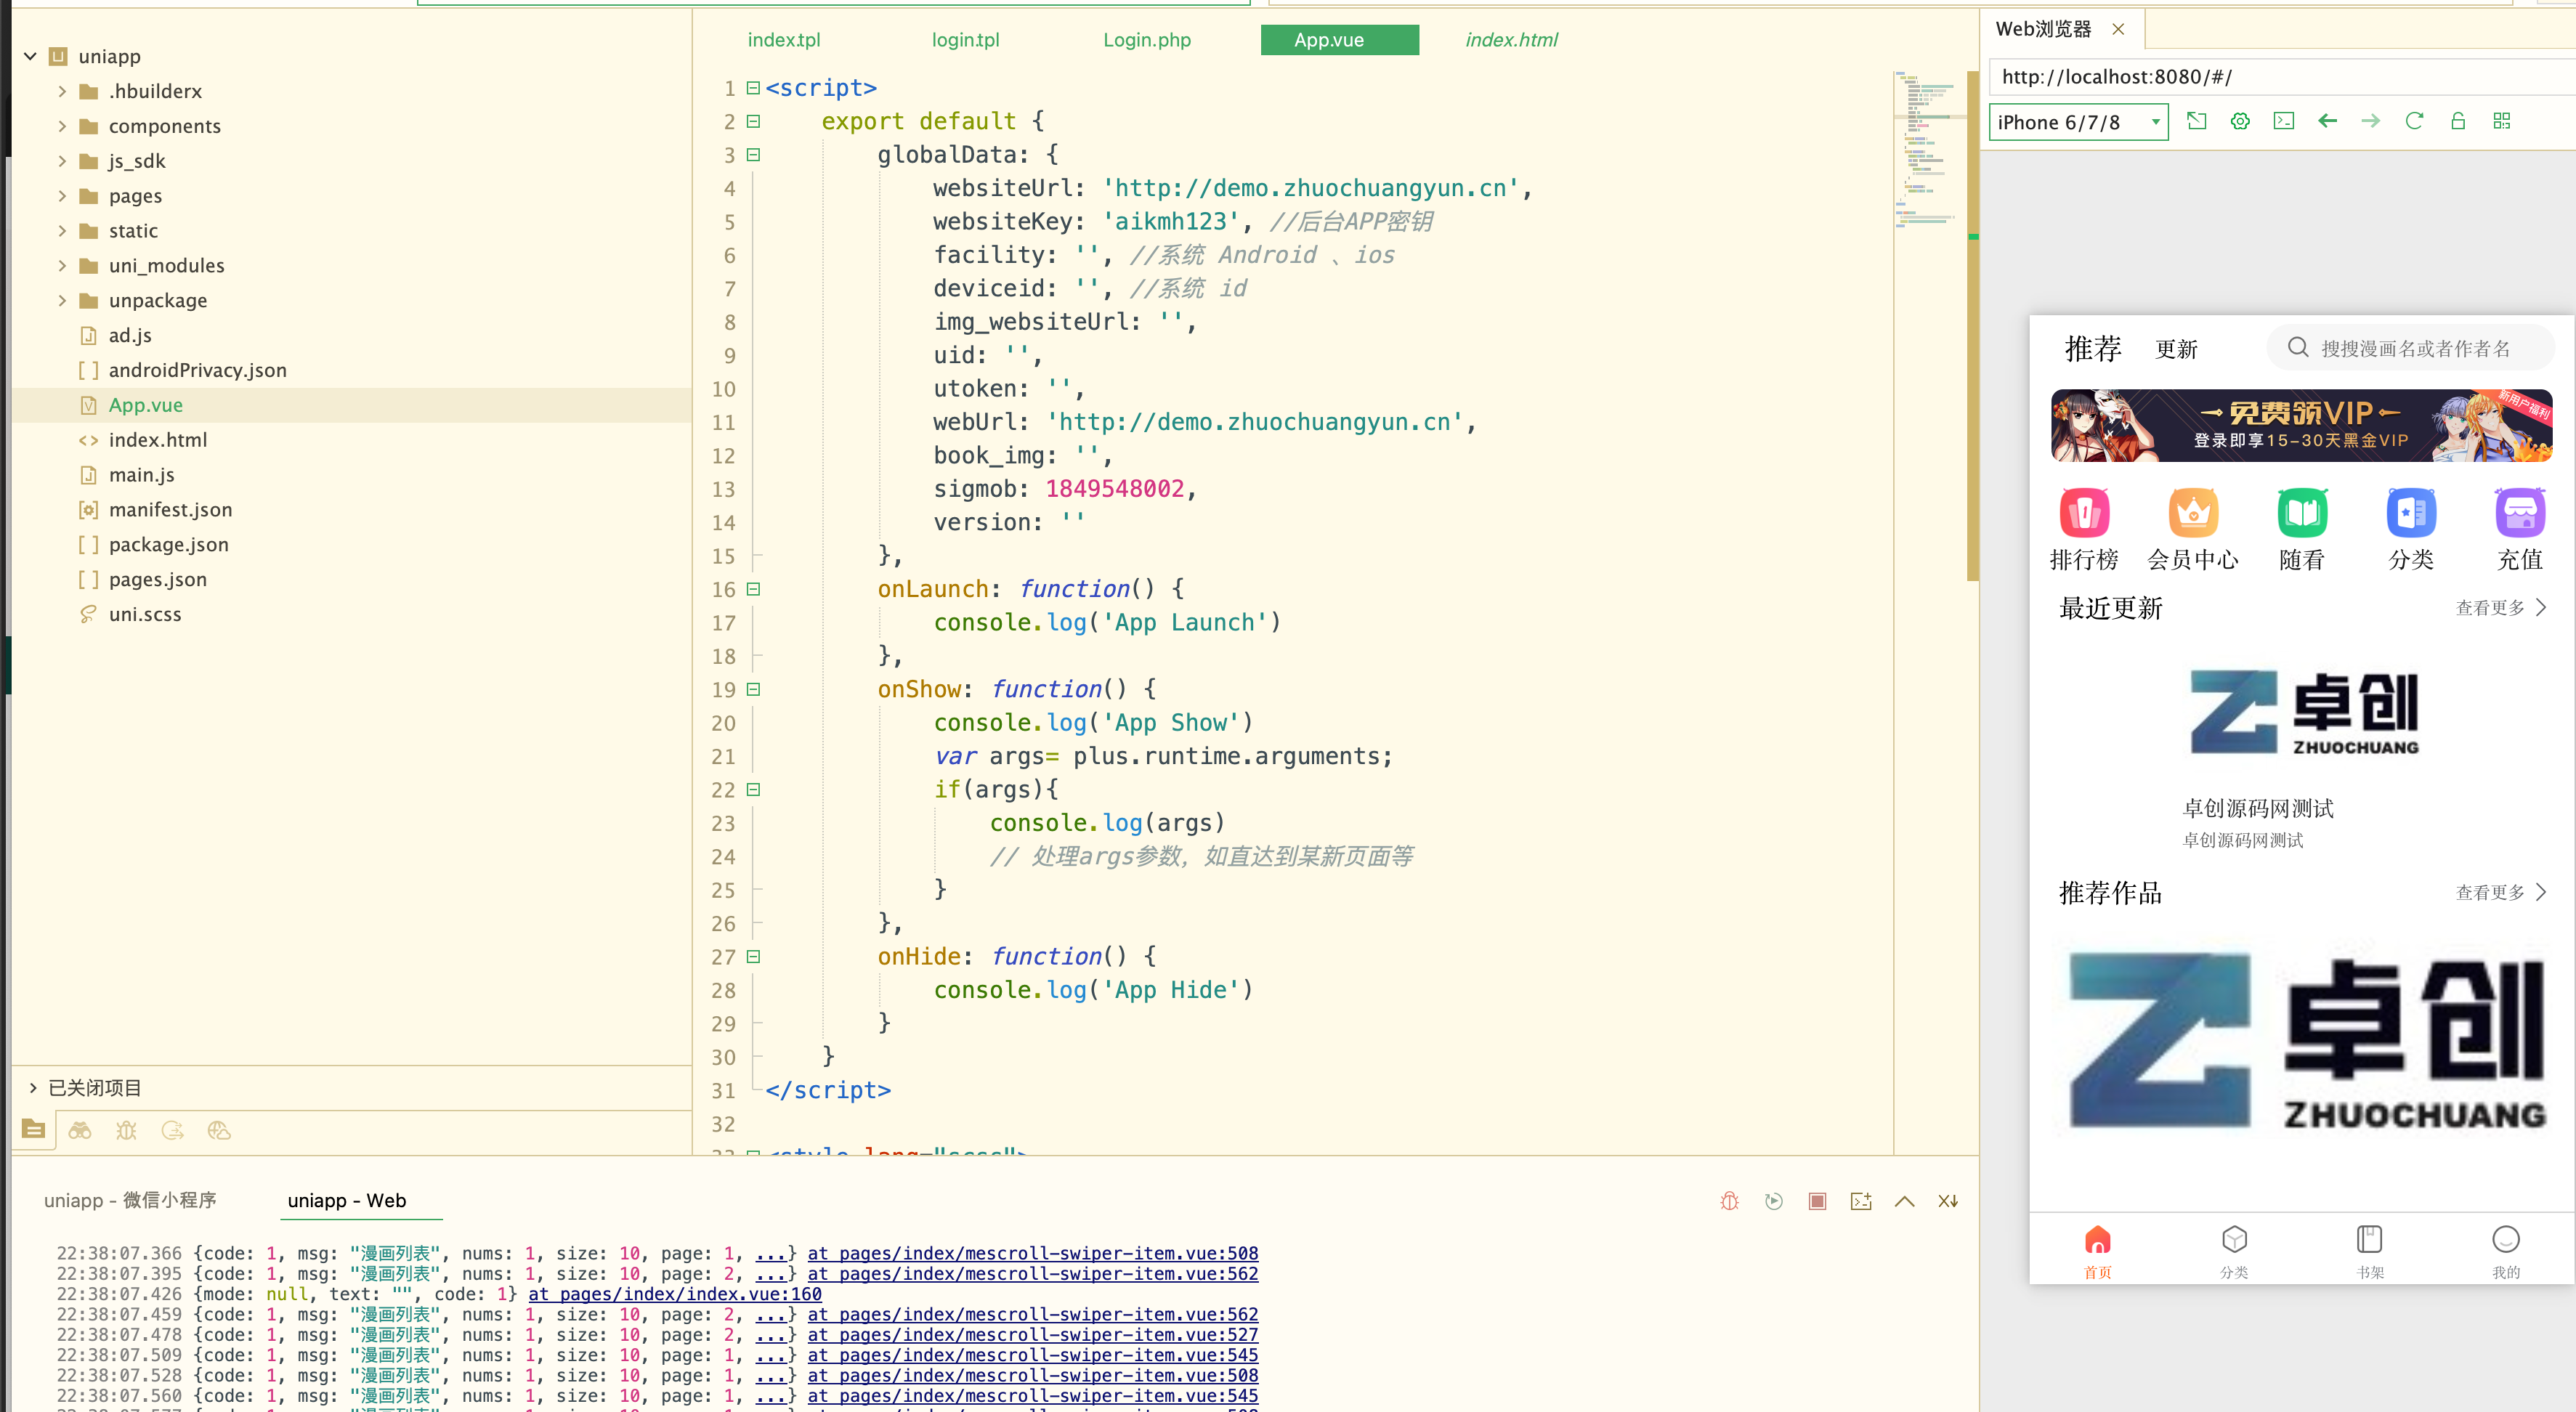The image size is (2576, 1412).
Task: Fold the globalData block at line 3
Action: 753,155
